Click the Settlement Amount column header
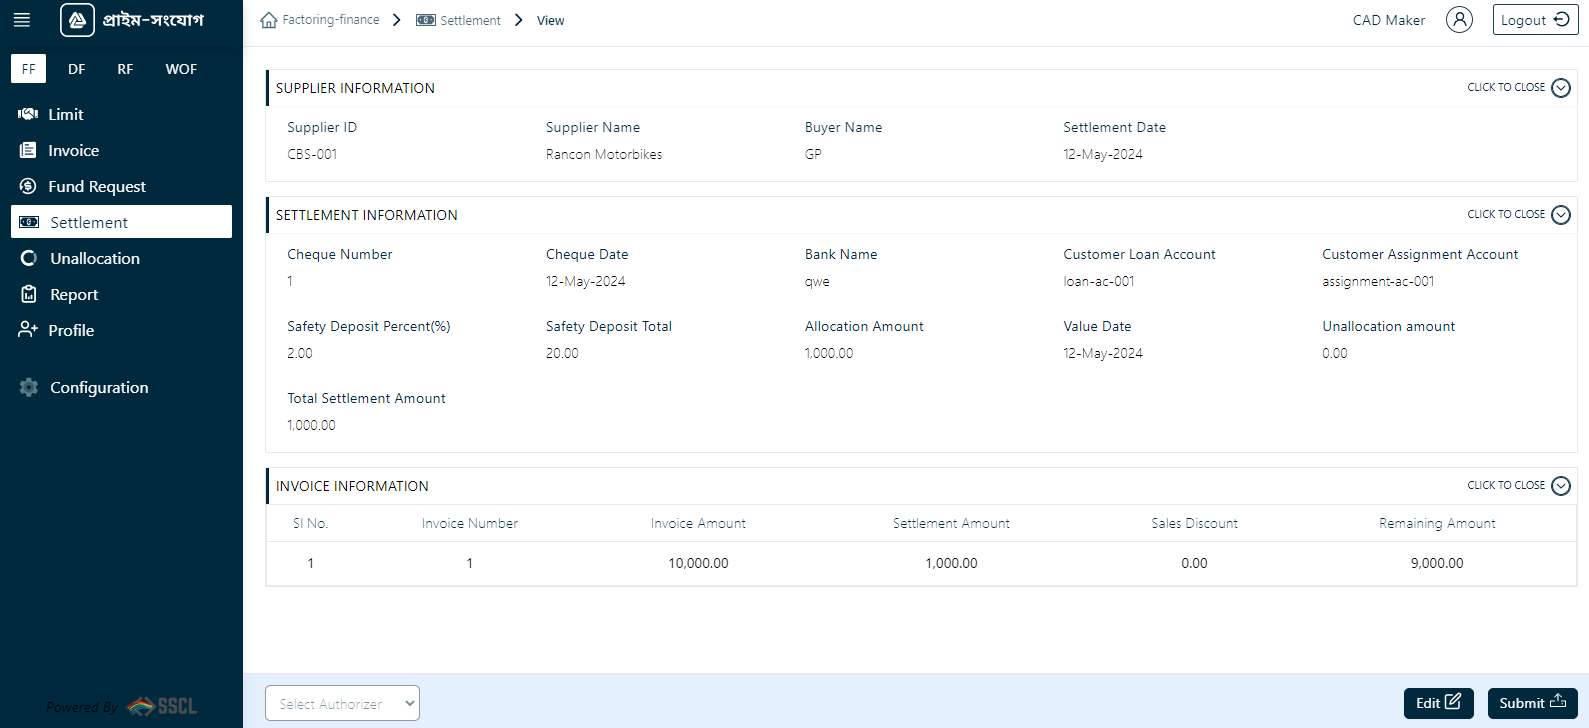The image size is (1589, 728). 951,524
